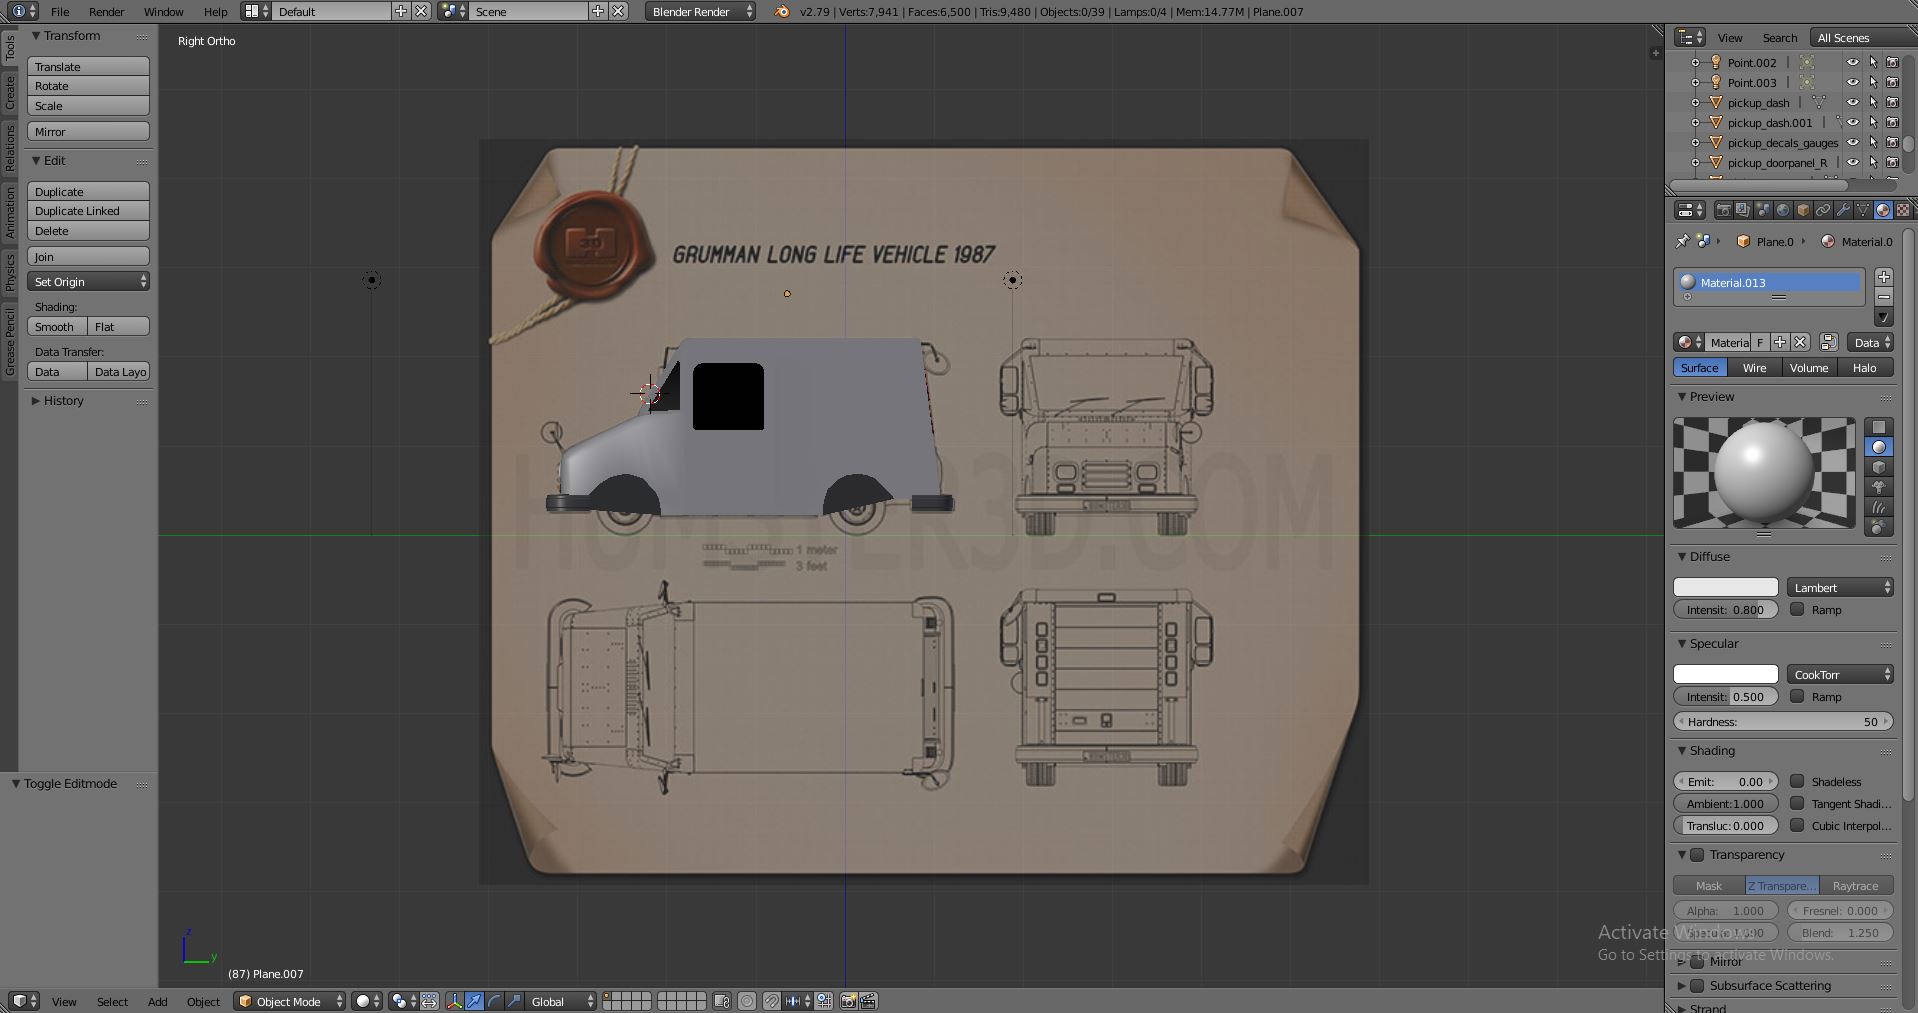Toggle renderability of pickup_decals_gauges camera icon
Screen dimensions: 1918x1013
tap(1892, 142)
